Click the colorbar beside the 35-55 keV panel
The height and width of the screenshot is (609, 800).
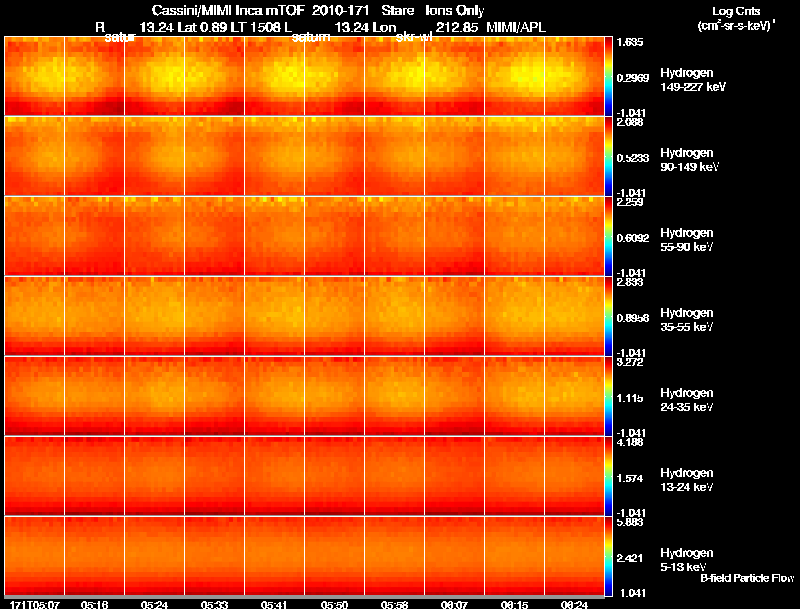point(608,316)
